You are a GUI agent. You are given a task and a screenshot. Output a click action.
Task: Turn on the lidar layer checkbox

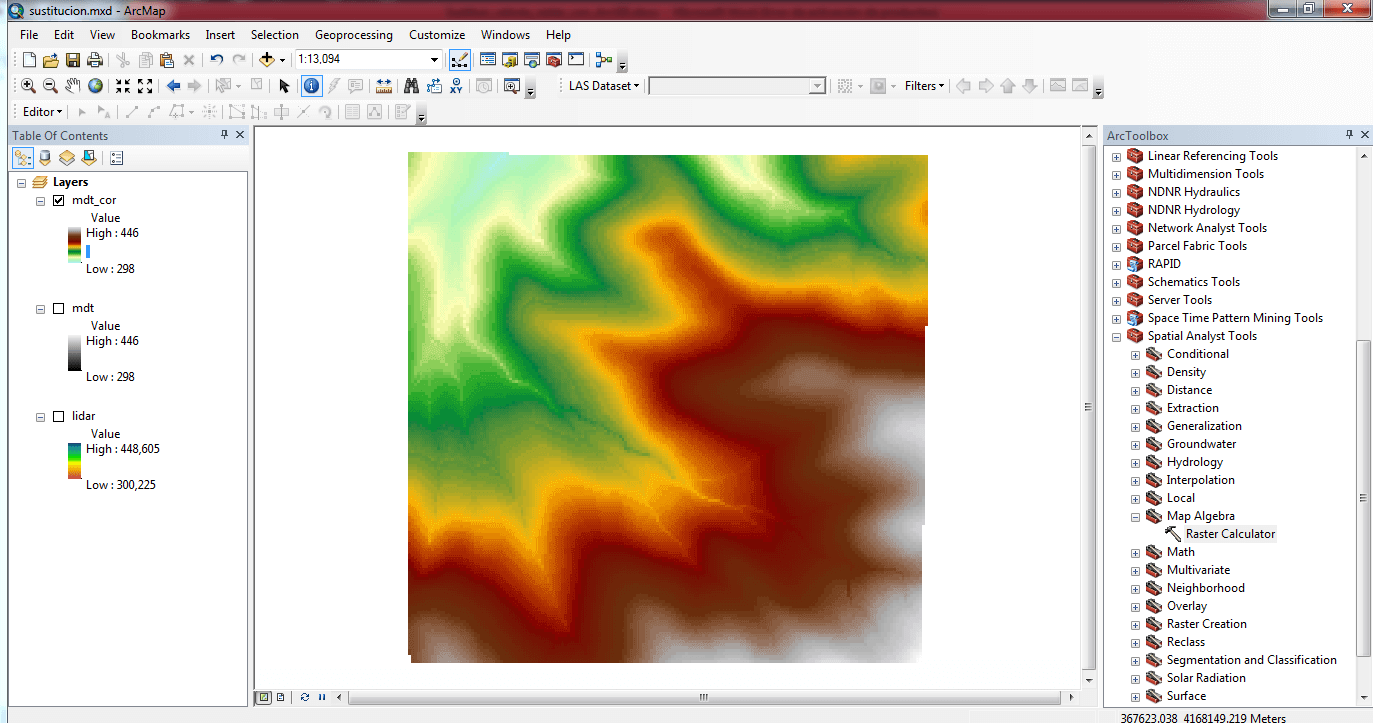[58, 416]
